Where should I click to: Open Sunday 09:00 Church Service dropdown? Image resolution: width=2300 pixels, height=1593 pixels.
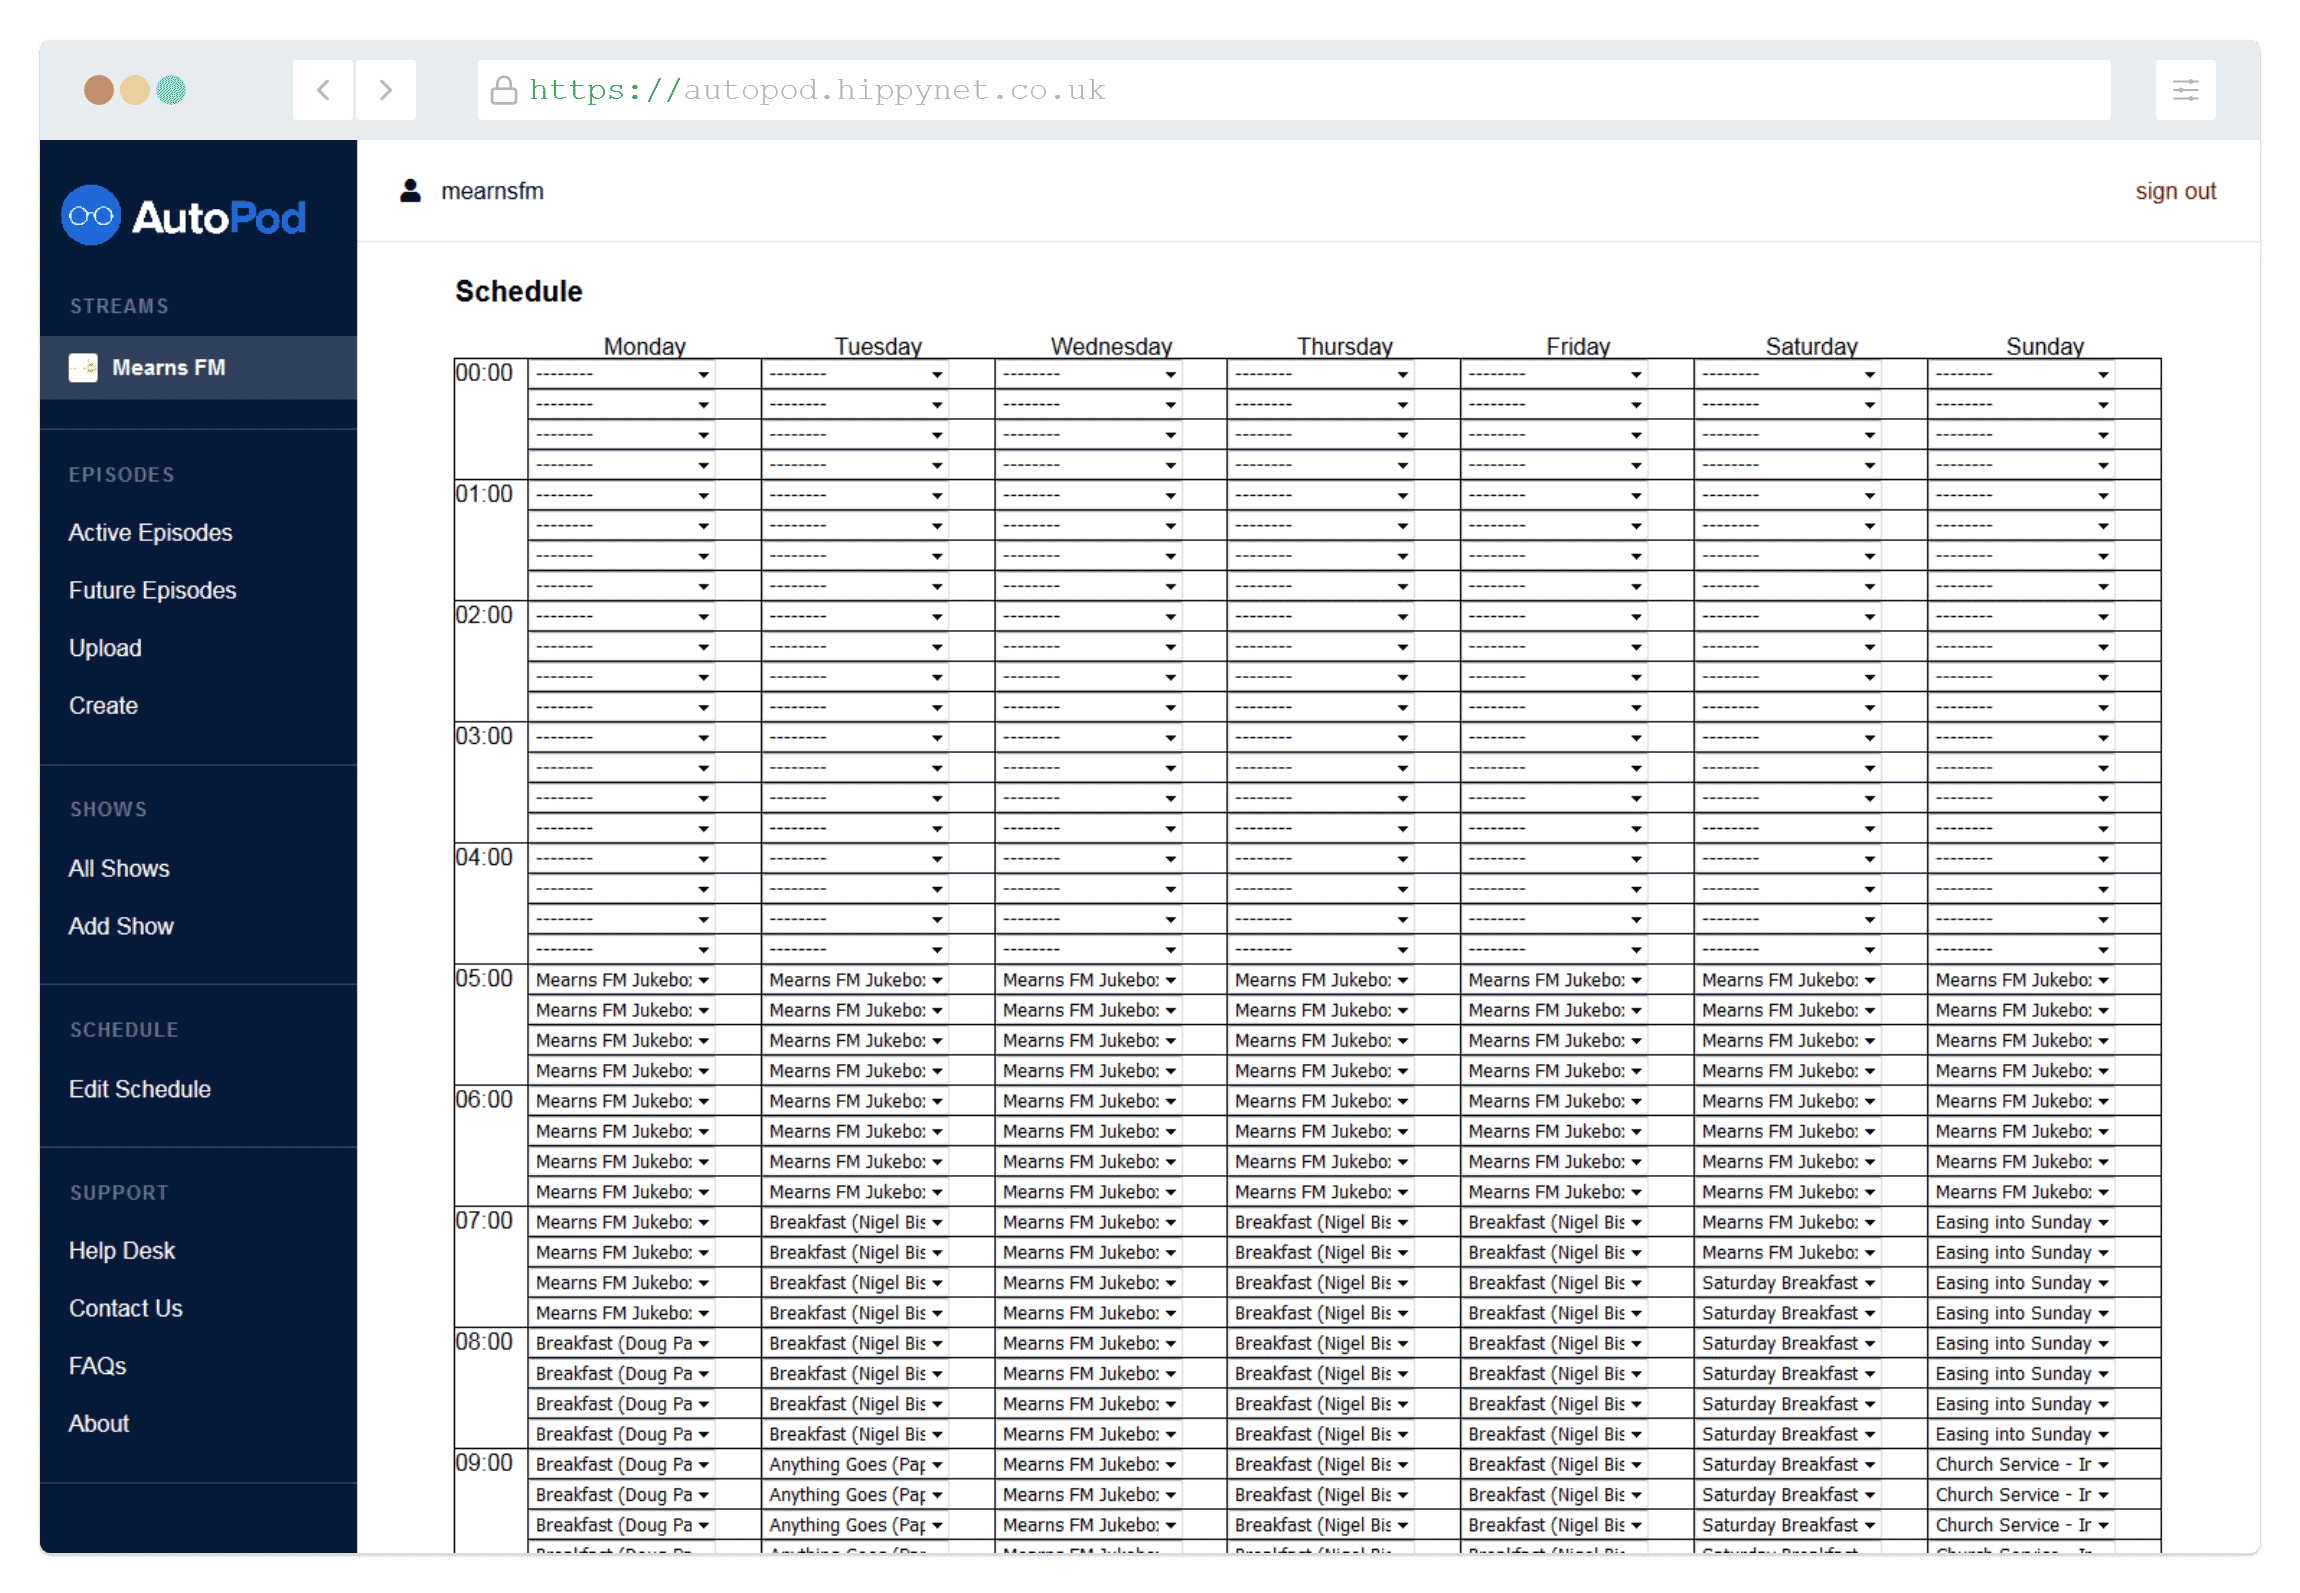[x=2022, y=1464]
